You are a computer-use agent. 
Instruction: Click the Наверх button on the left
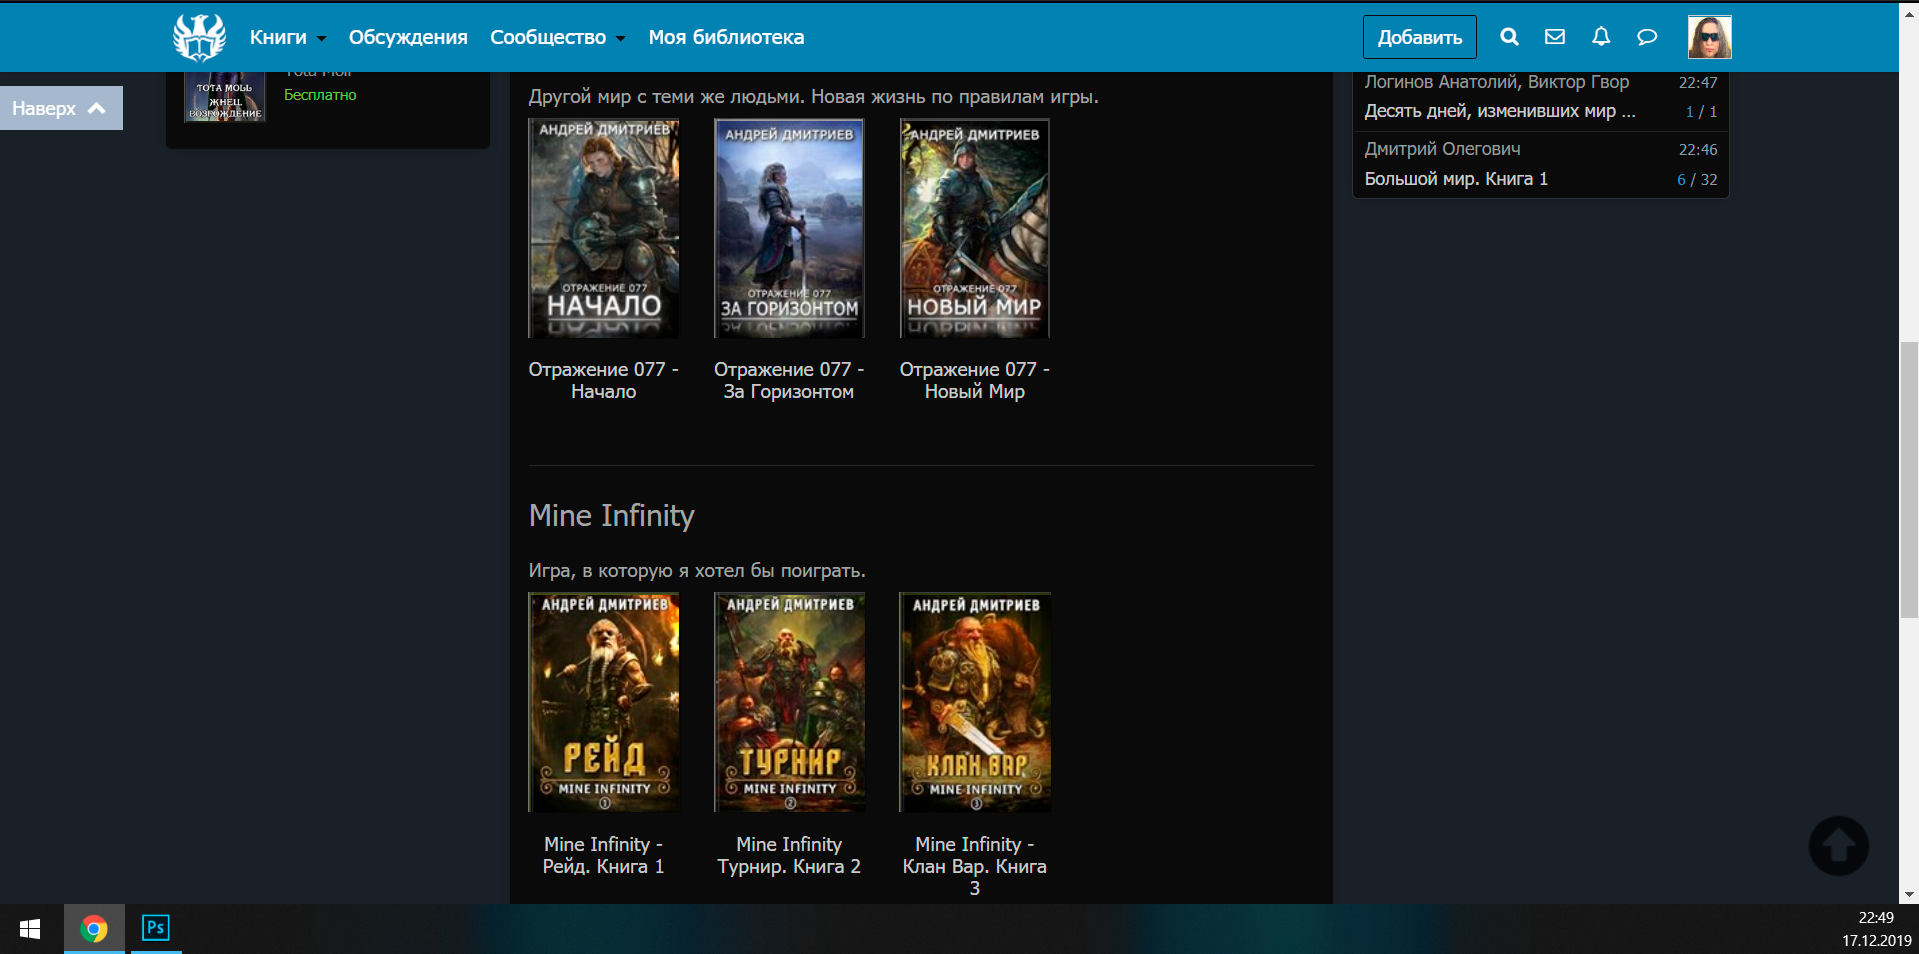(x=60, y=108)
